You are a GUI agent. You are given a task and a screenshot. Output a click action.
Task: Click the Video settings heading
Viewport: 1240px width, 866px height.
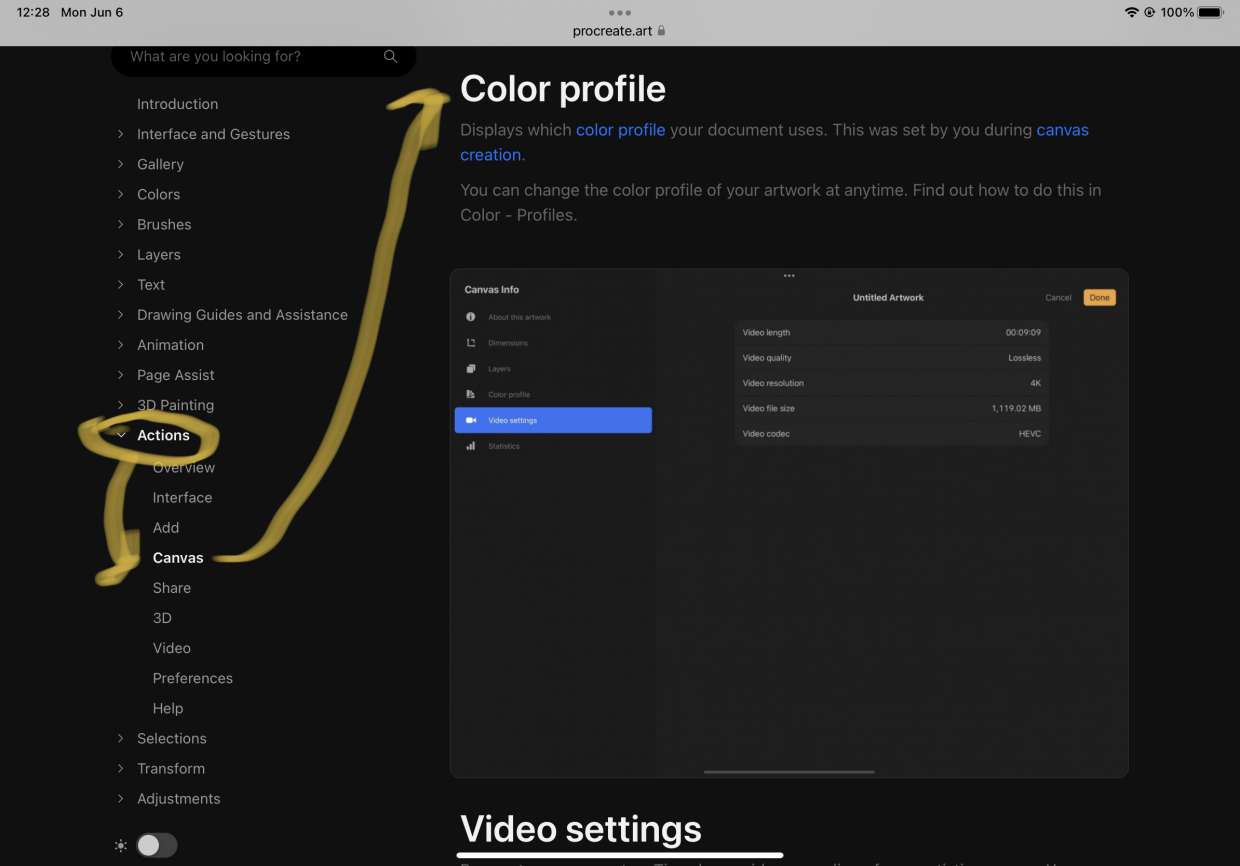click(x=581, y=829)
